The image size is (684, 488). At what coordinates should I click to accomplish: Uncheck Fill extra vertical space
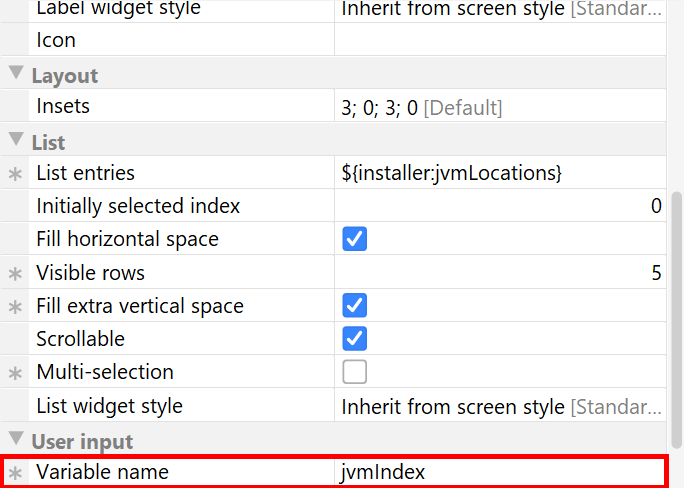[x=354, y=306]
